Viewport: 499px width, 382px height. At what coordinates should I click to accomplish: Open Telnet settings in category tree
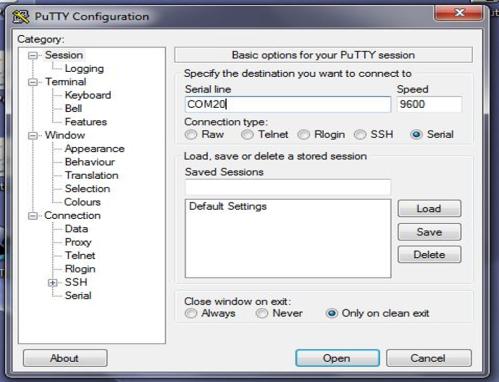pos(80,255)
